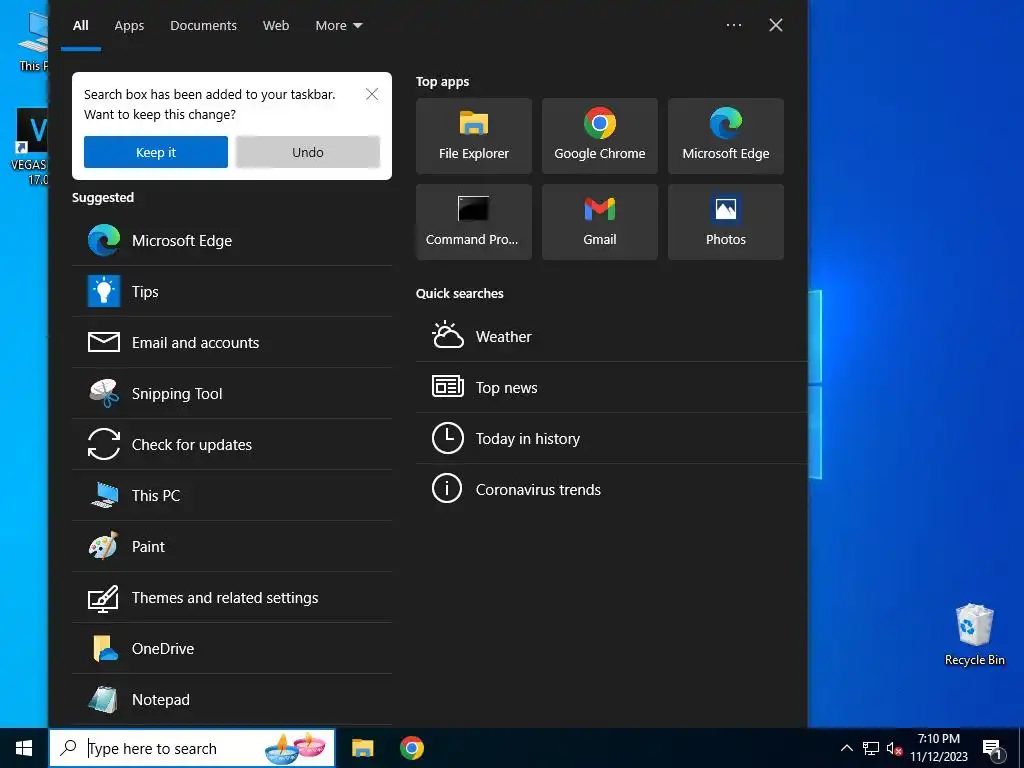The height and width of the screenshot is (768, 1024).
Task: Open Themes and related settings
Action: tap(232, 597)
